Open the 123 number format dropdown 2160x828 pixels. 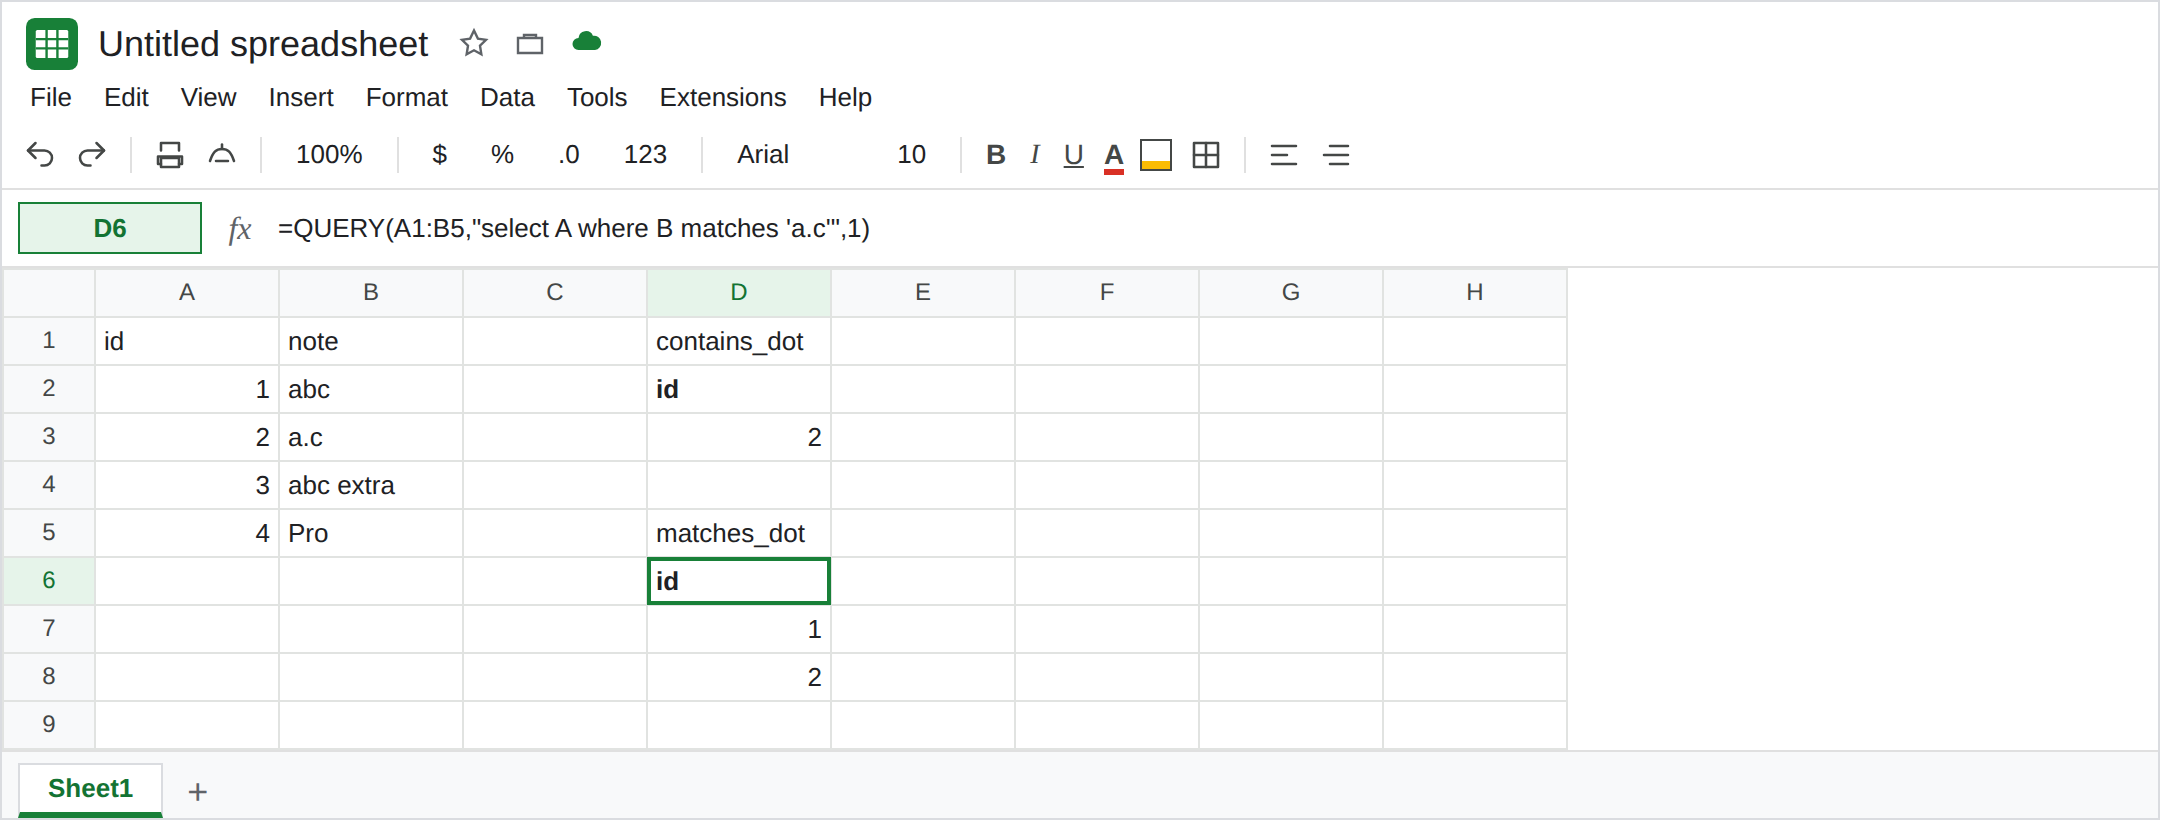[x=645, y=155]
